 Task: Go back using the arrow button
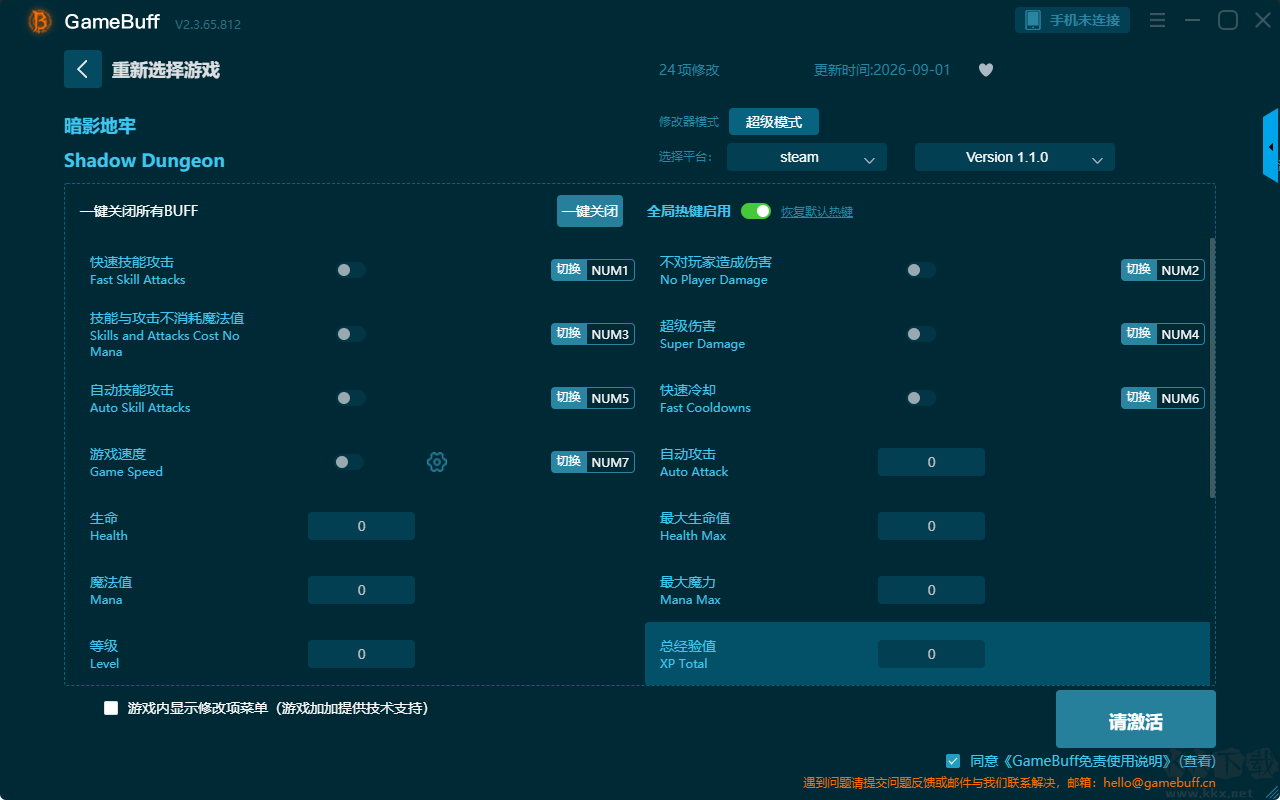[83, 69]
